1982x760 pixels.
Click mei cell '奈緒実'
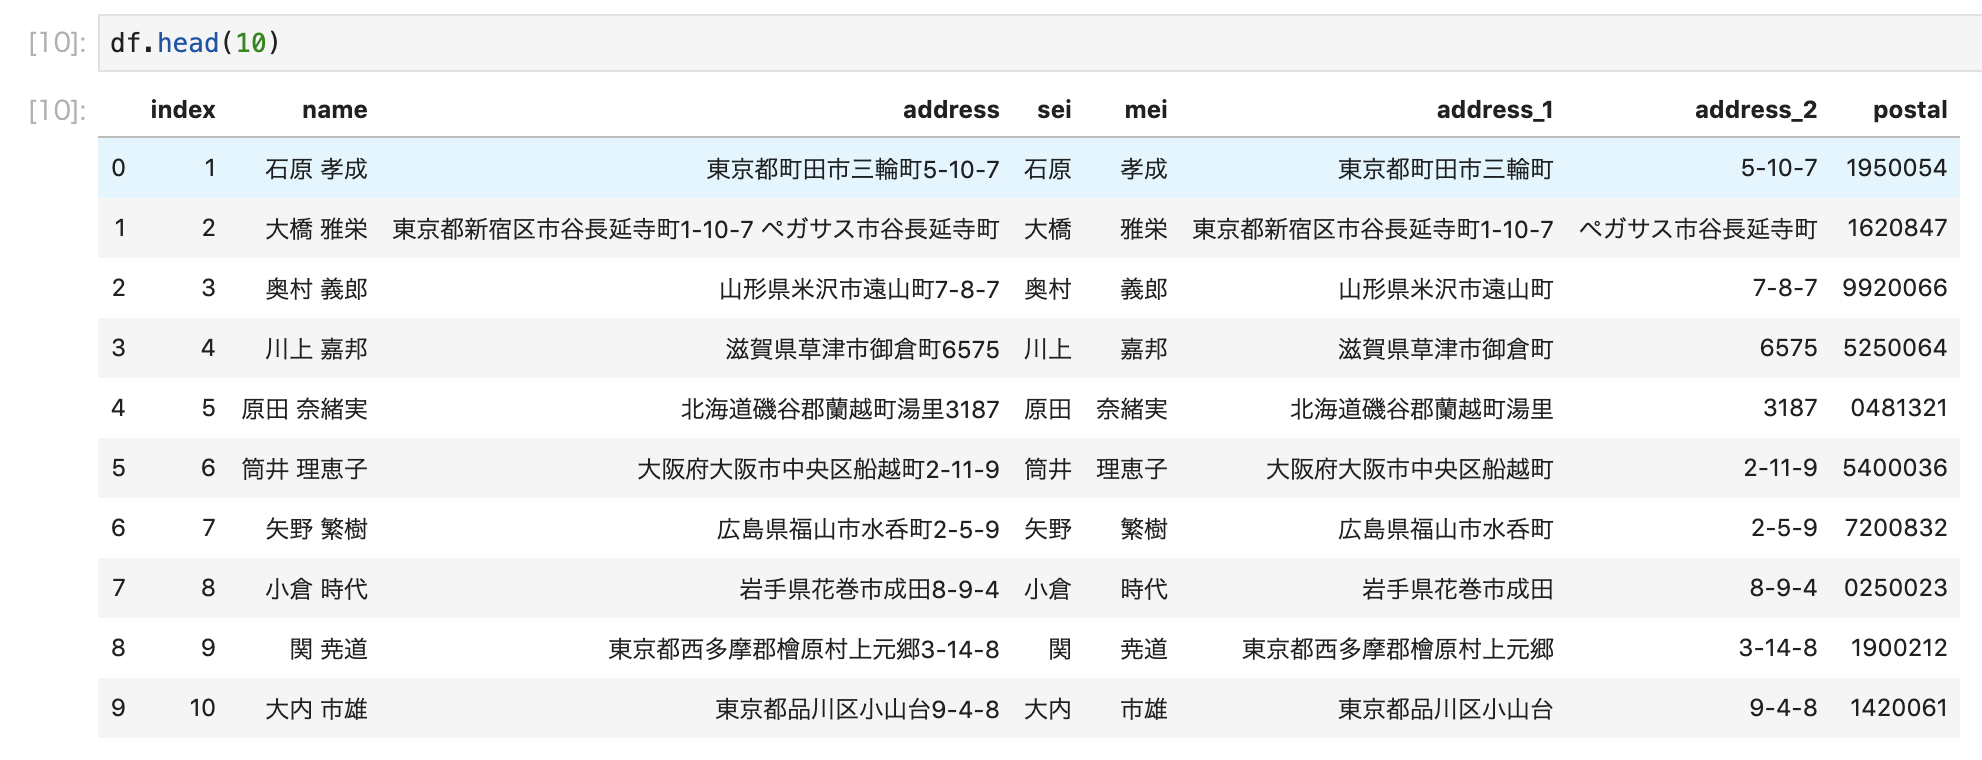1132,409
